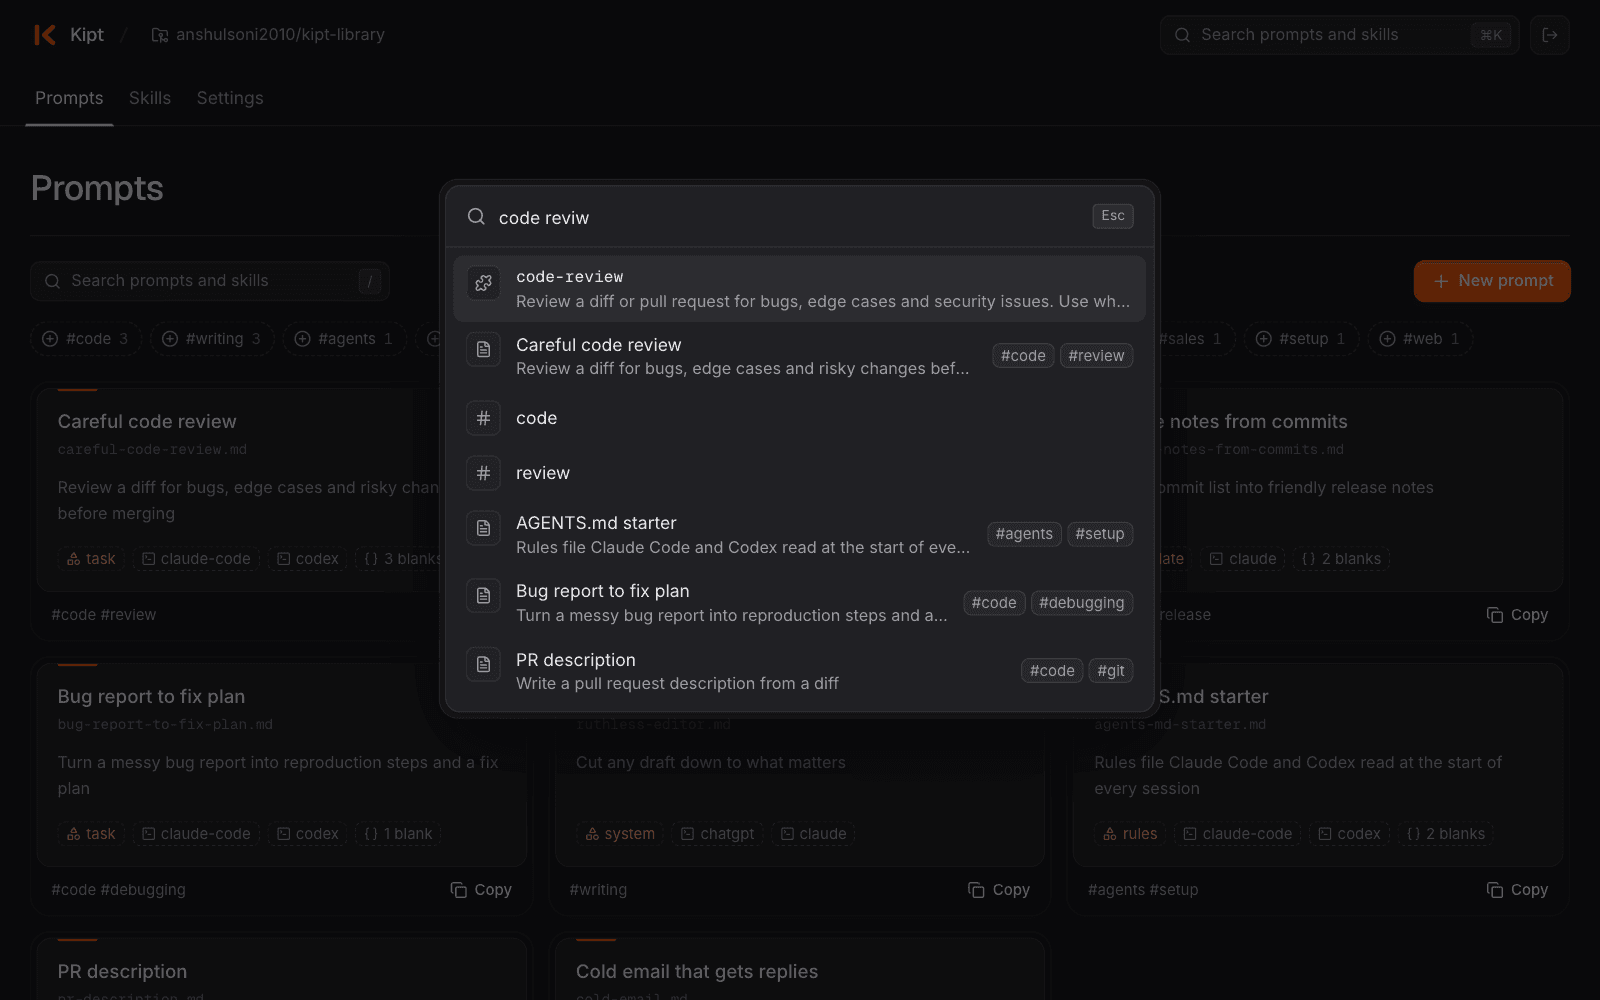
Task: Click the Kipt logo icon
Action: tap(45, 35)
